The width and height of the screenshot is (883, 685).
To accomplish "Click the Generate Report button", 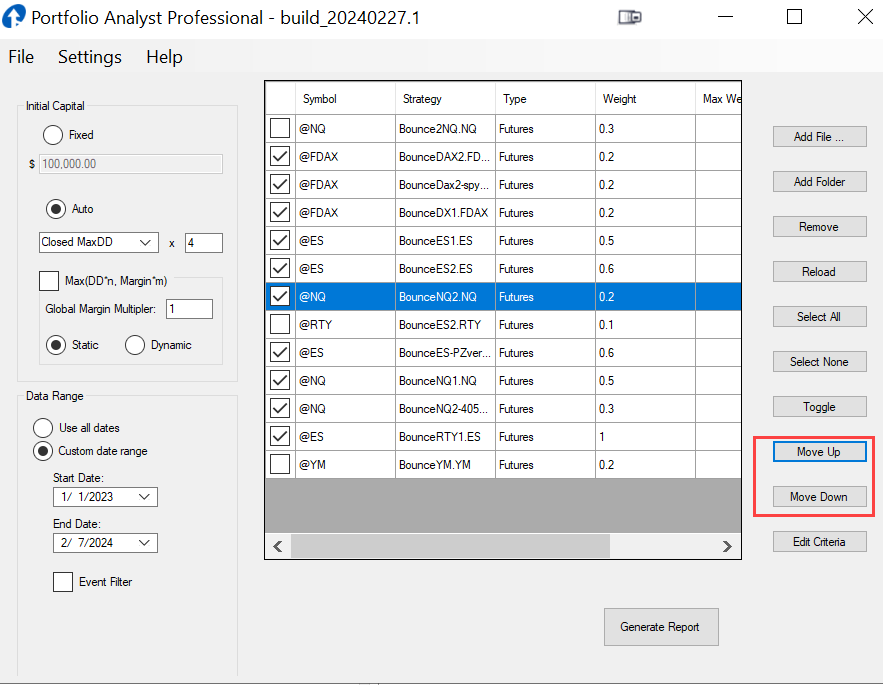I will 660,627.
